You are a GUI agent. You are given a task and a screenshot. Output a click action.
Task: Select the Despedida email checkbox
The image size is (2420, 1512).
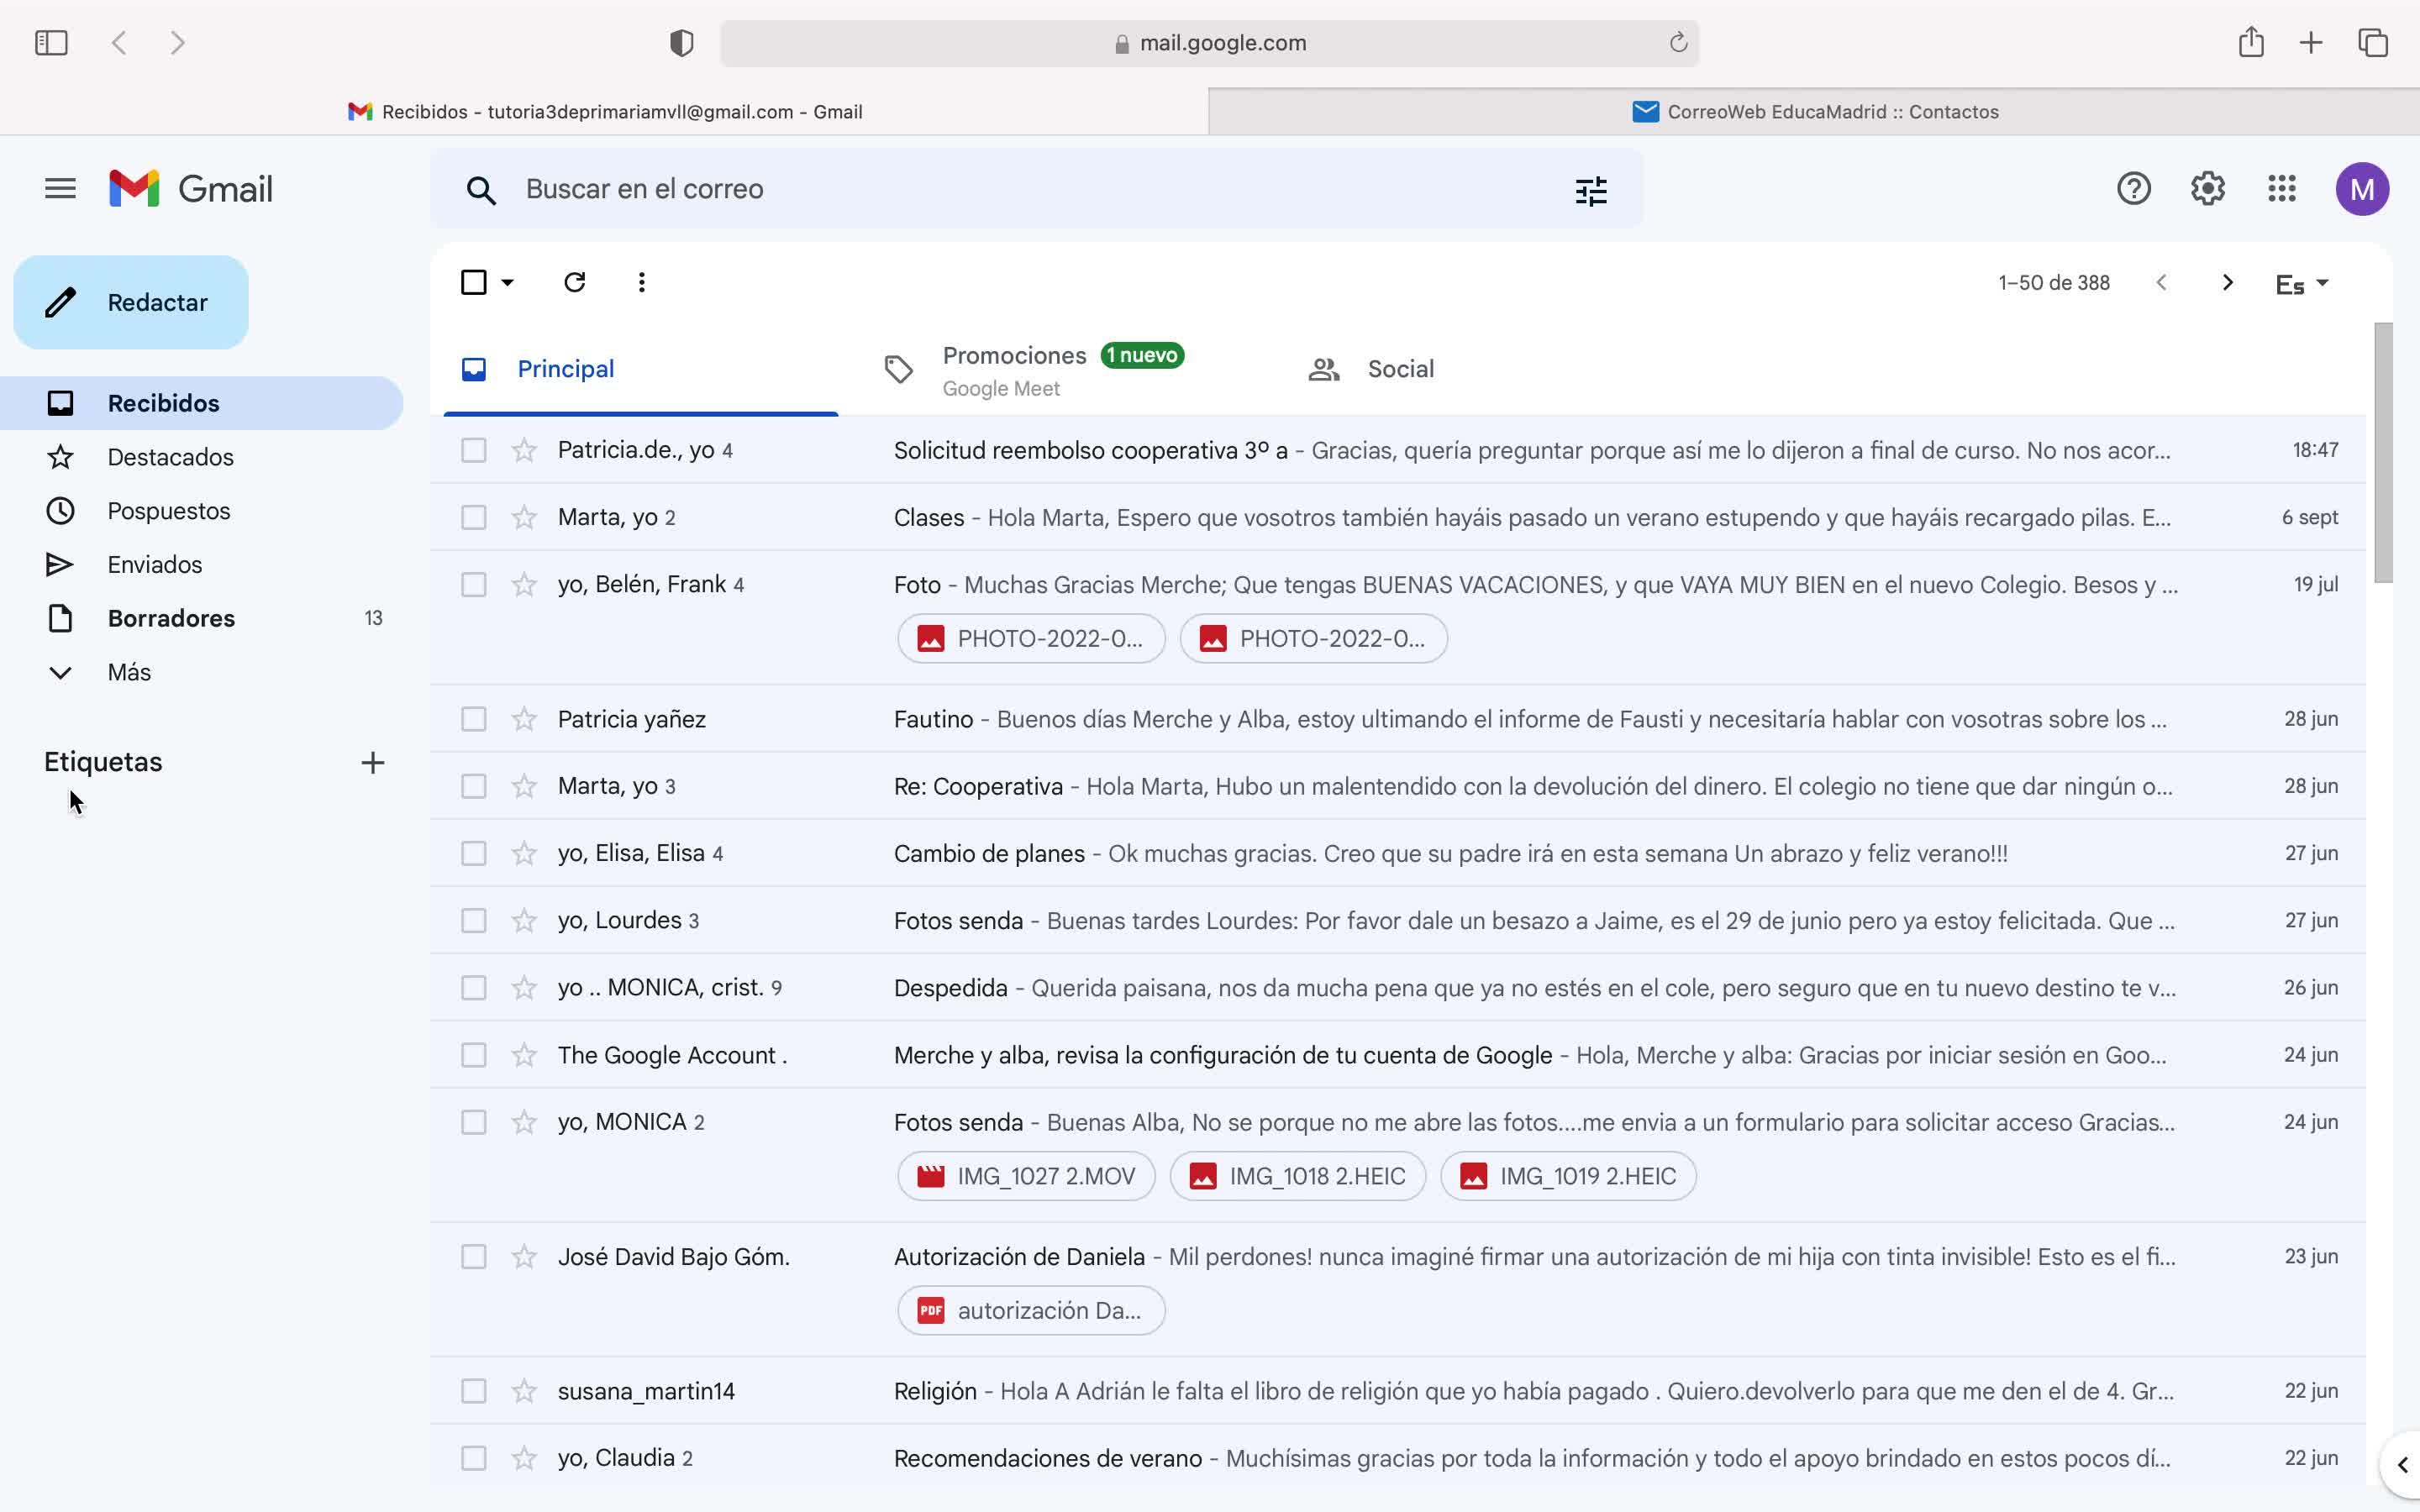[473, 988]
